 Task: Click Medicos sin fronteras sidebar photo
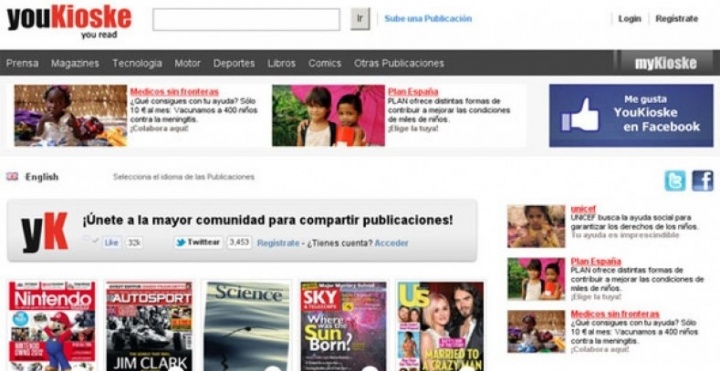(536, 332)
